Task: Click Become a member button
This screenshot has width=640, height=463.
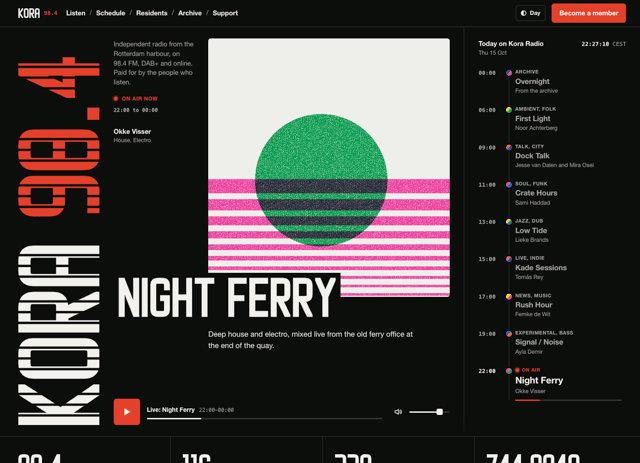Action: pyautogui.click(x=588, y=13)
